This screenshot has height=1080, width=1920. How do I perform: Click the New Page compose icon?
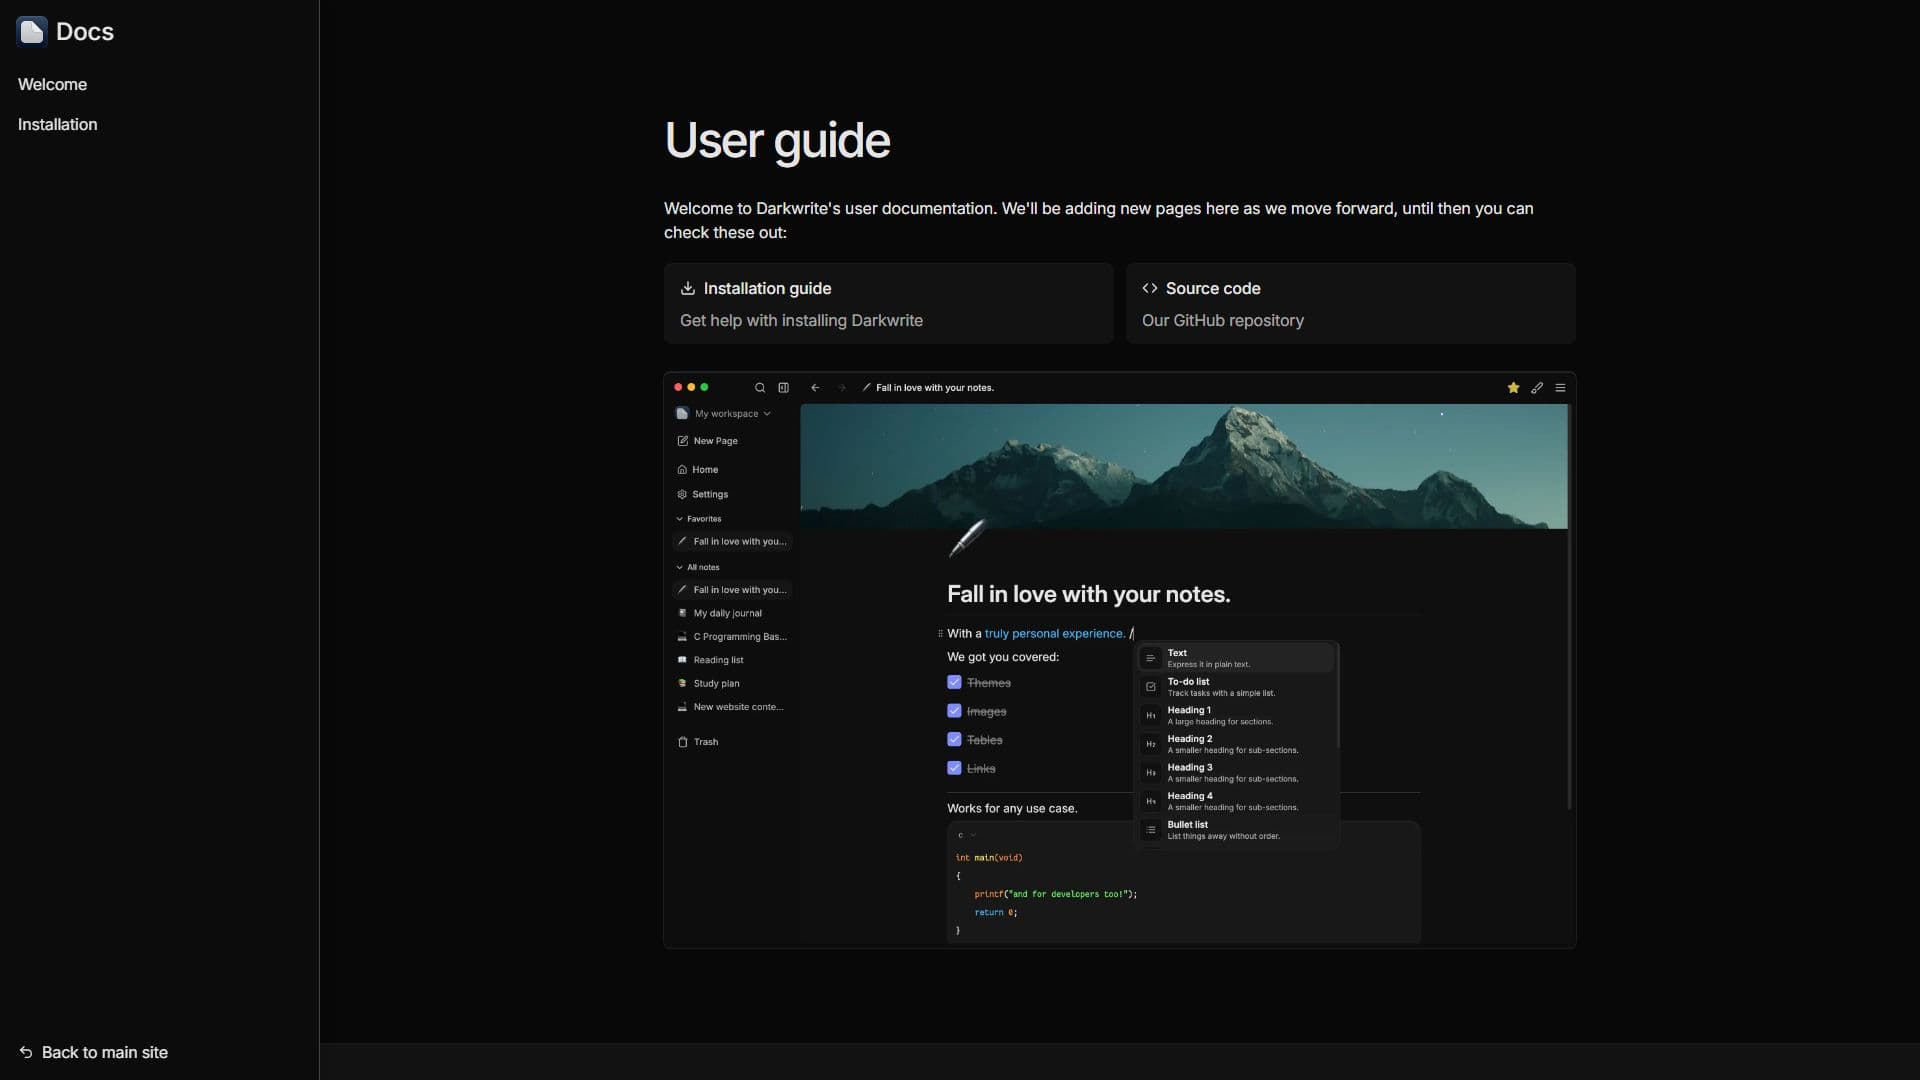[682, 441]
